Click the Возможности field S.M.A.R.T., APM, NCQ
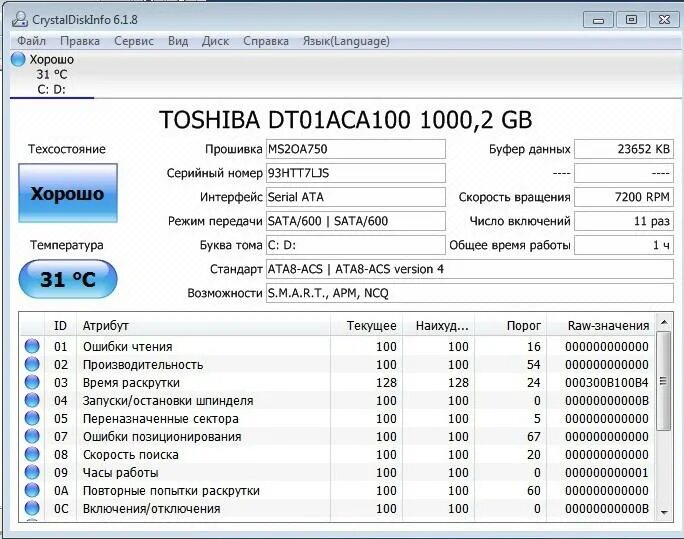The height and width of the screenshot is (539, 684). click(x=470, y=293)
